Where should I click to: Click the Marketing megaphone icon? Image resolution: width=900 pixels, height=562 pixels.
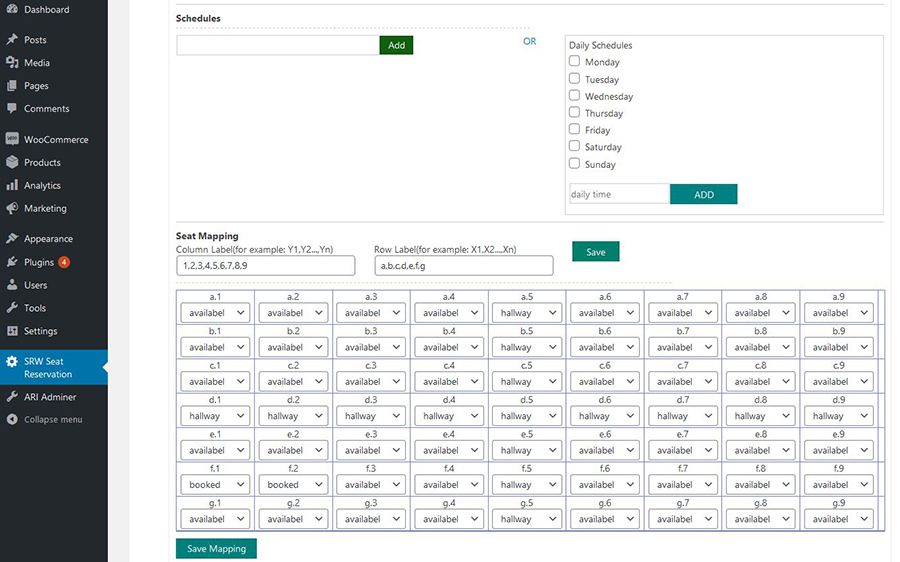[x=12, y=209]
